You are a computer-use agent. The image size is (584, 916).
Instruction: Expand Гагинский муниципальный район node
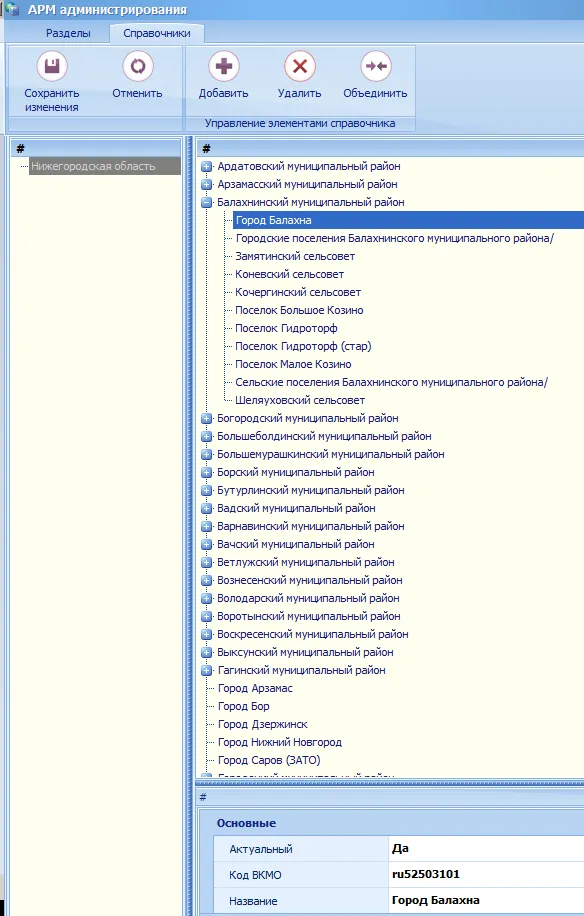[206, 671]
